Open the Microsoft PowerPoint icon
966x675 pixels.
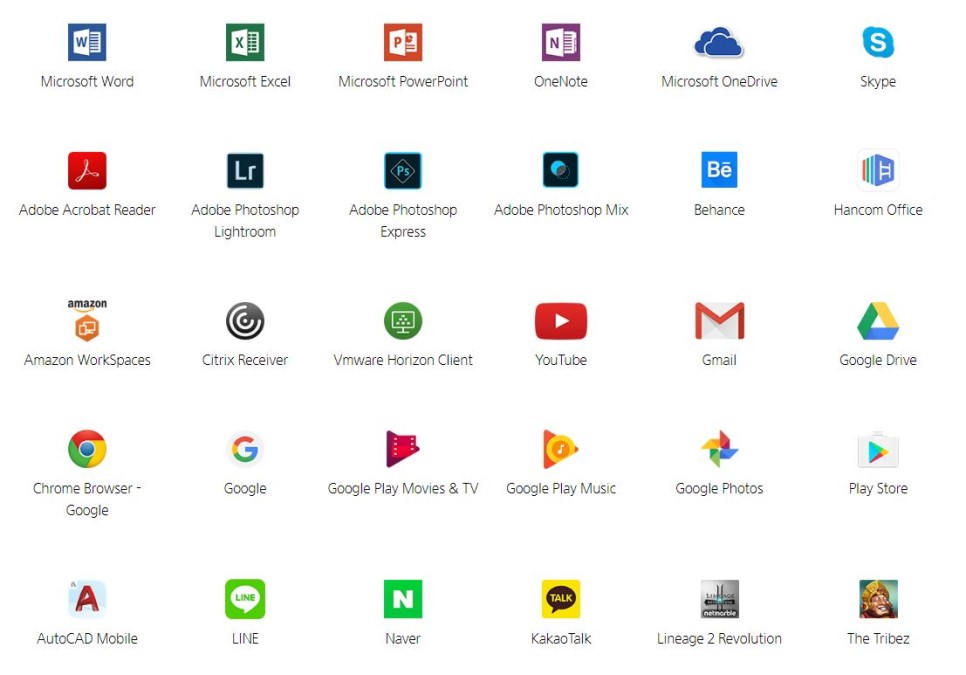pyautogui.click(x=403, y=42)
